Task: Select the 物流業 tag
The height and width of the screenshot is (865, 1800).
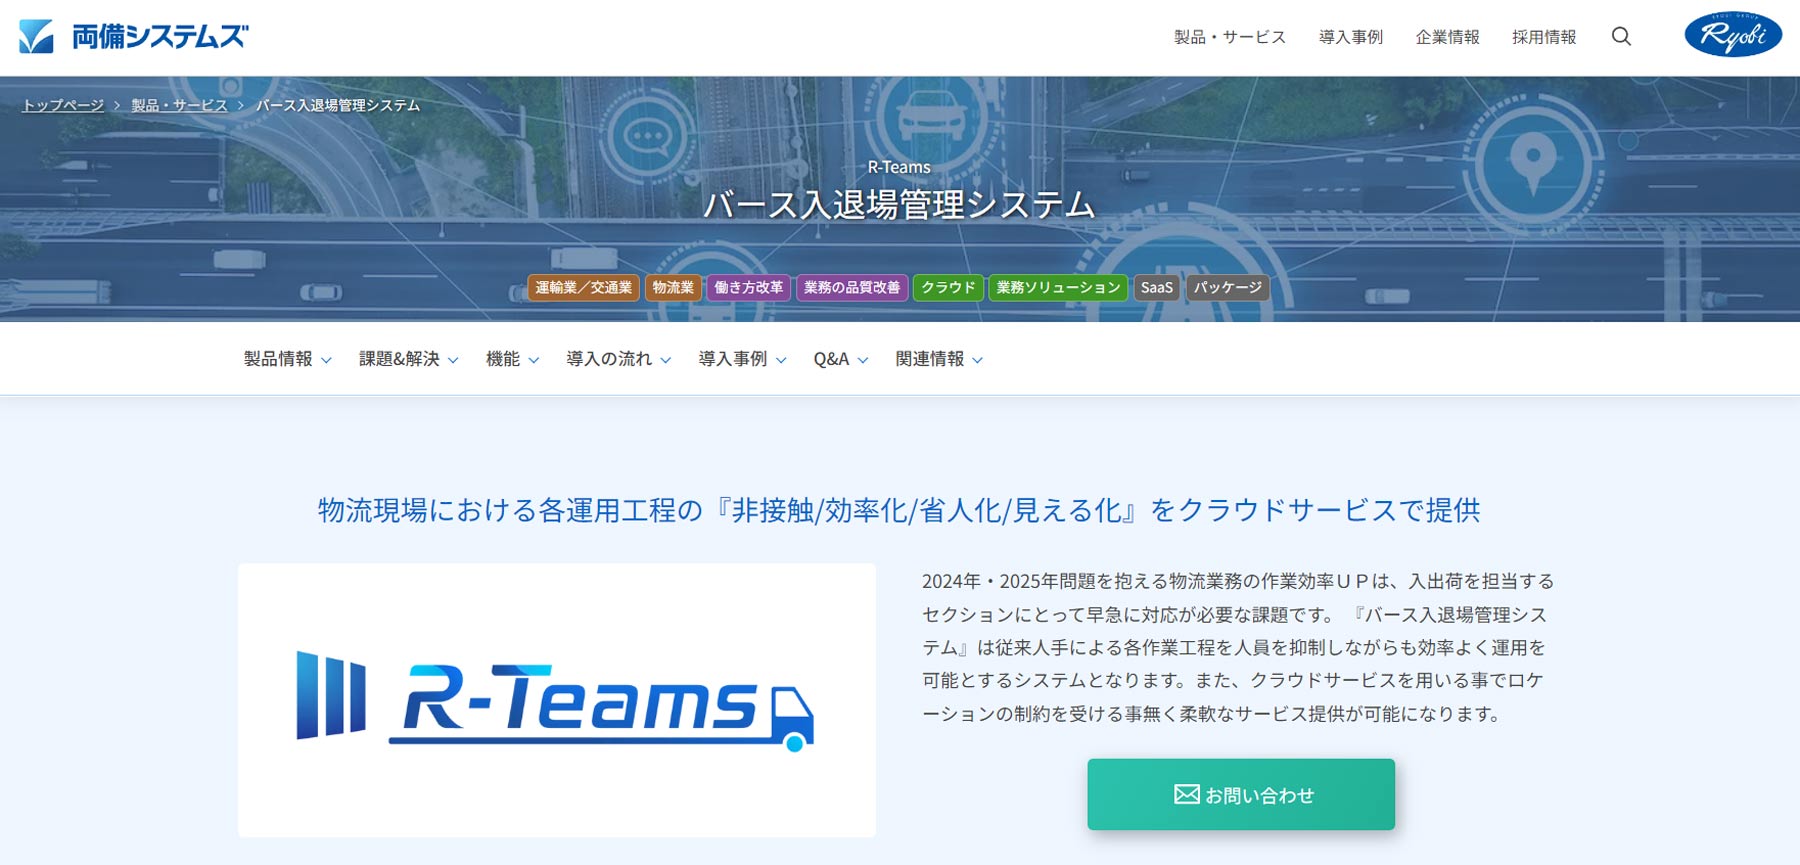Action: (x=673, y=288)
